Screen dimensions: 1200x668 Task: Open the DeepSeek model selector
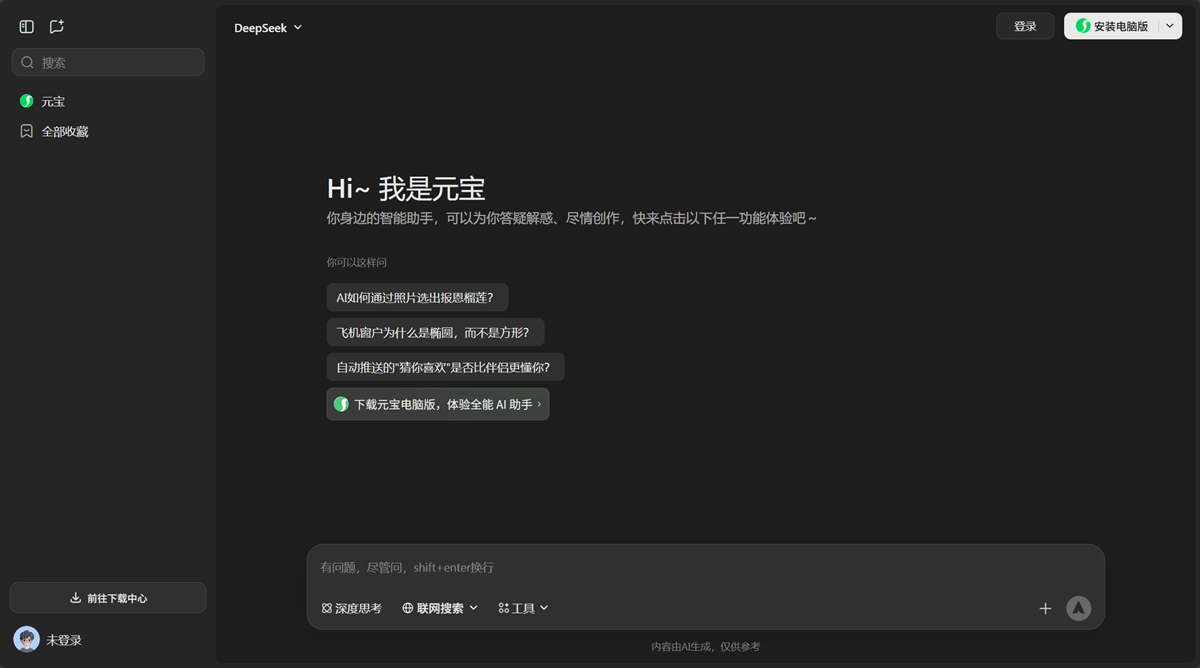point(268,27)
